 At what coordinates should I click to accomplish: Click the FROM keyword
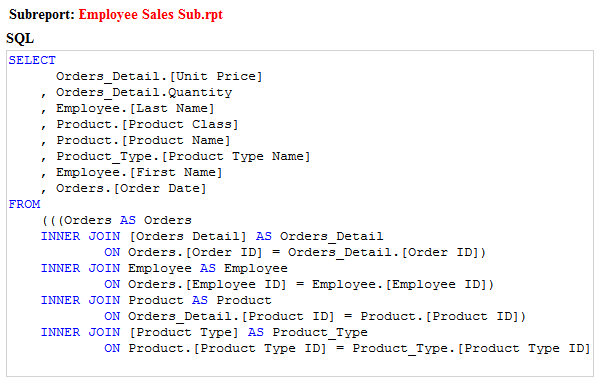click(x=25, y=204)
